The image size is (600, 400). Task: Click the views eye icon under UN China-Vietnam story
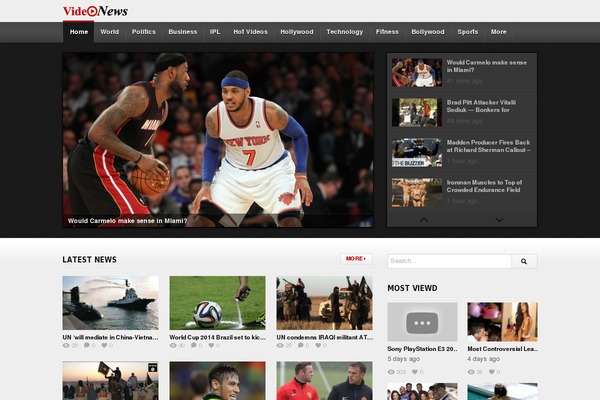click(x=66, y=345)
